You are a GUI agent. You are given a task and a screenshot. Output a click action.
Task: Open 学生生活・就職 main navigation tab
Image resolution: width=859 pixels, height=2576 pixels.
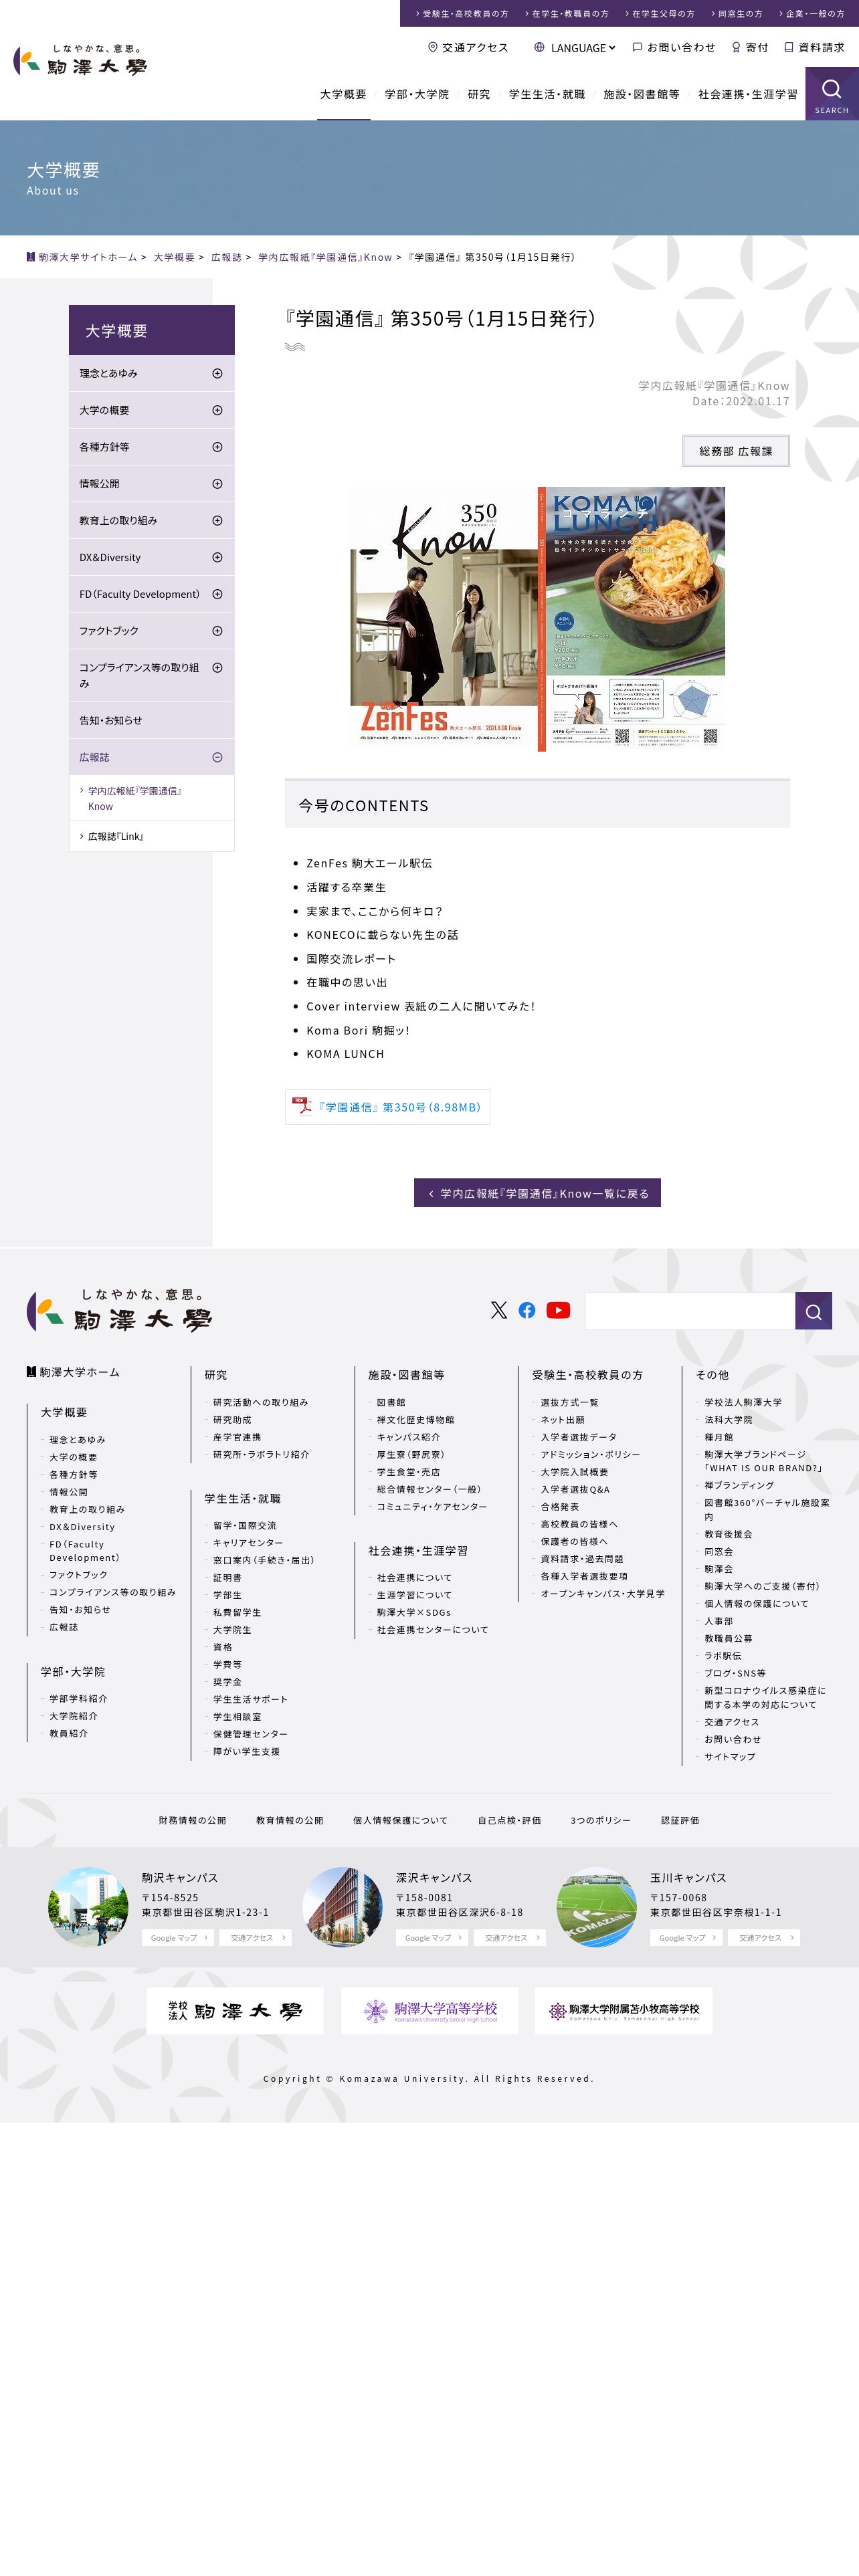click(546, 94)
